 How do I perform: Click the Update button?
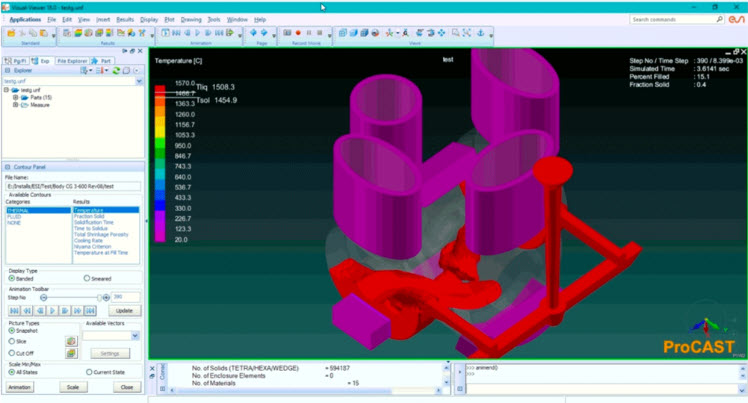pyautogui.click(x=122, y=311)
